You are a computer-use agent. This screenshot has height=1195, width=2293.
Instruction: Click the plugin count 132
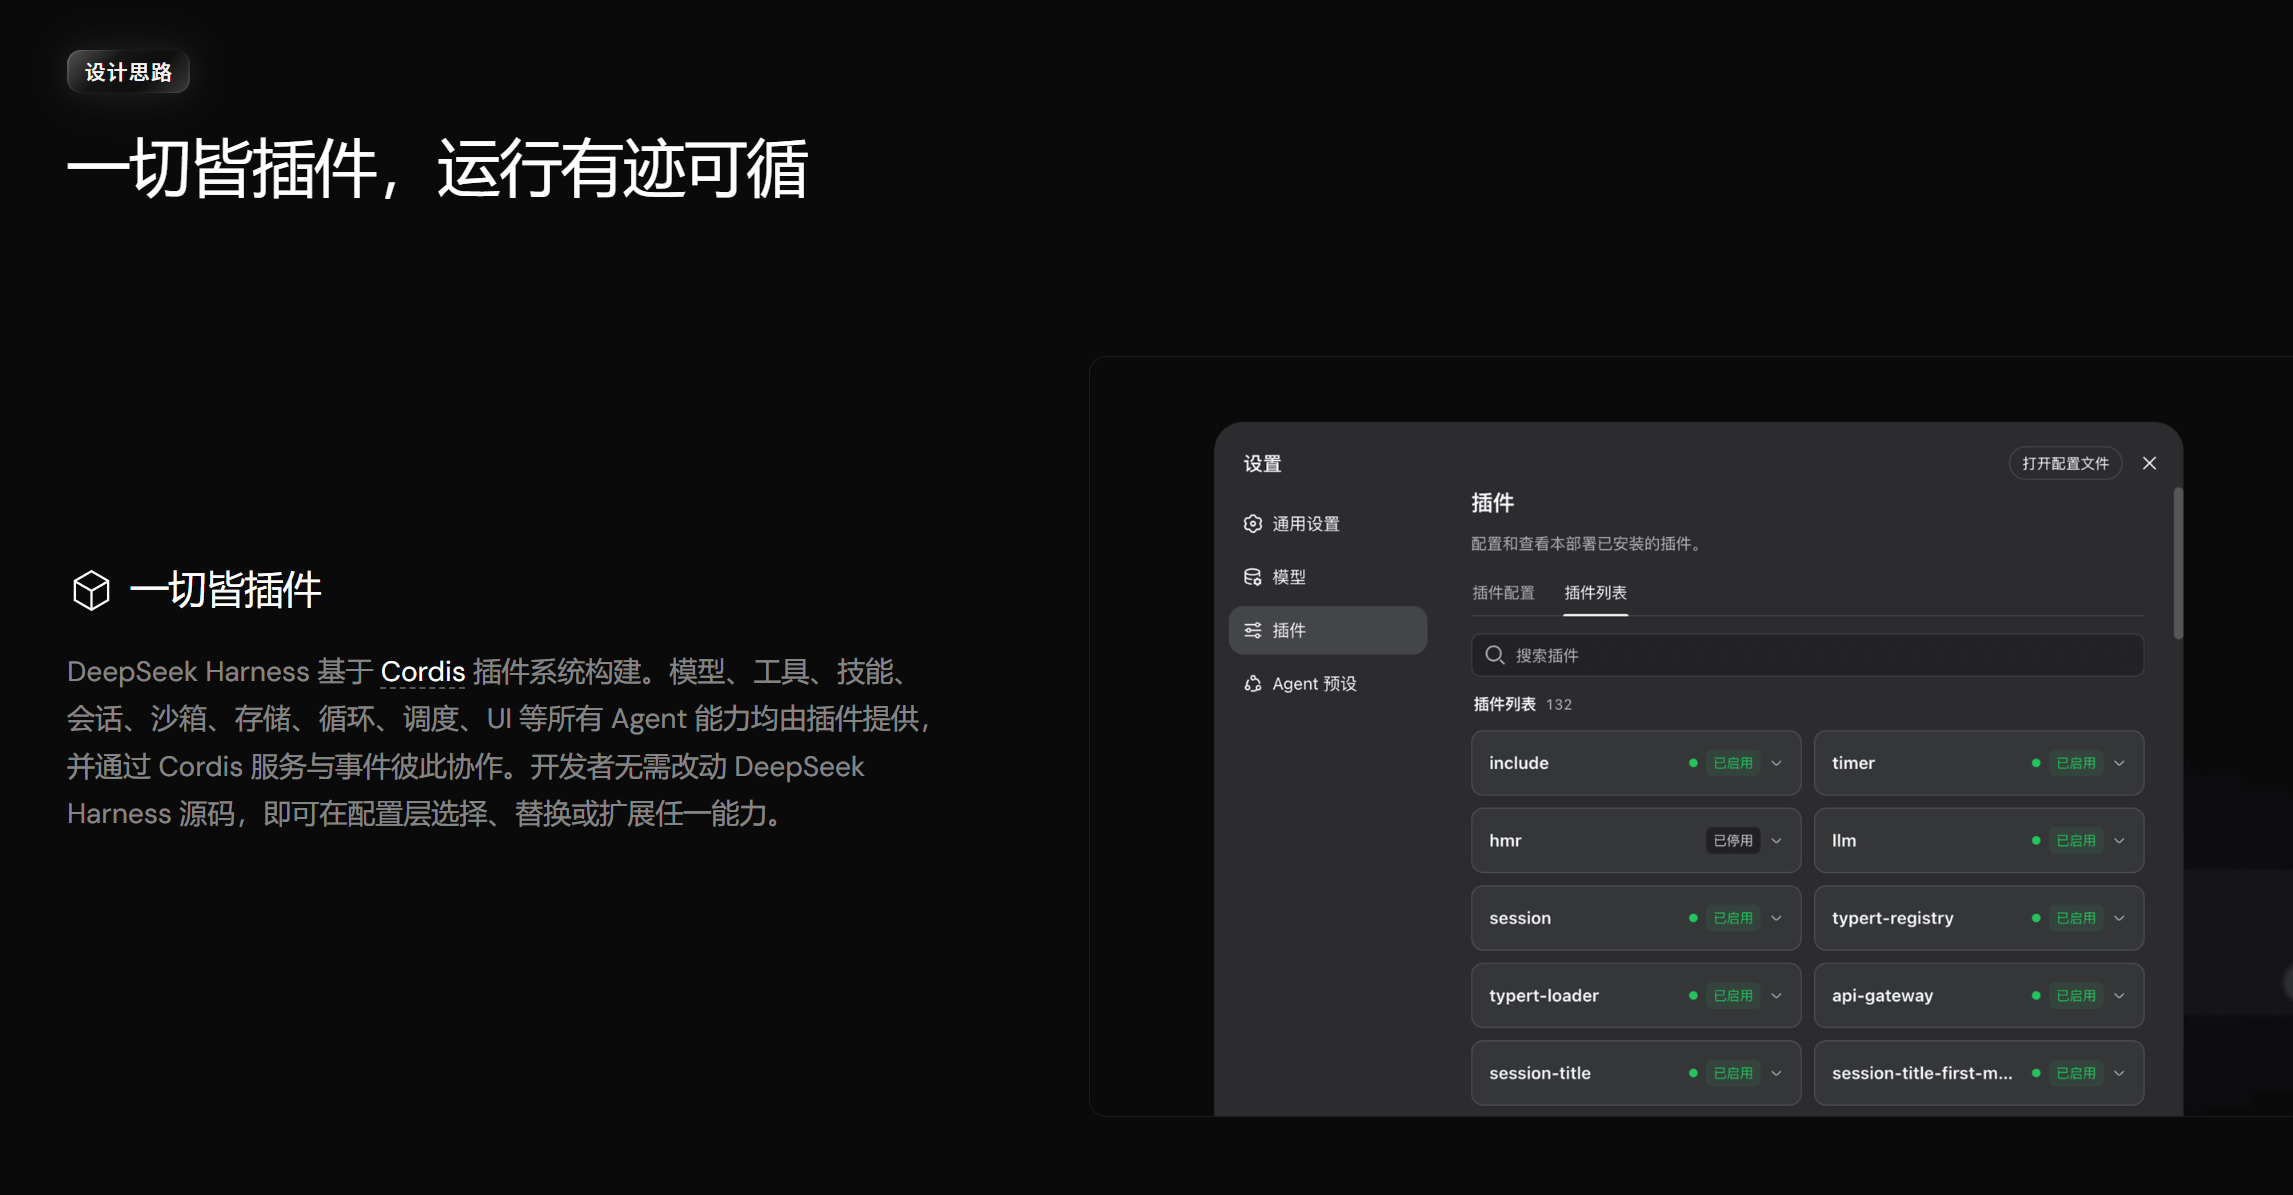tap(1559, 704)
